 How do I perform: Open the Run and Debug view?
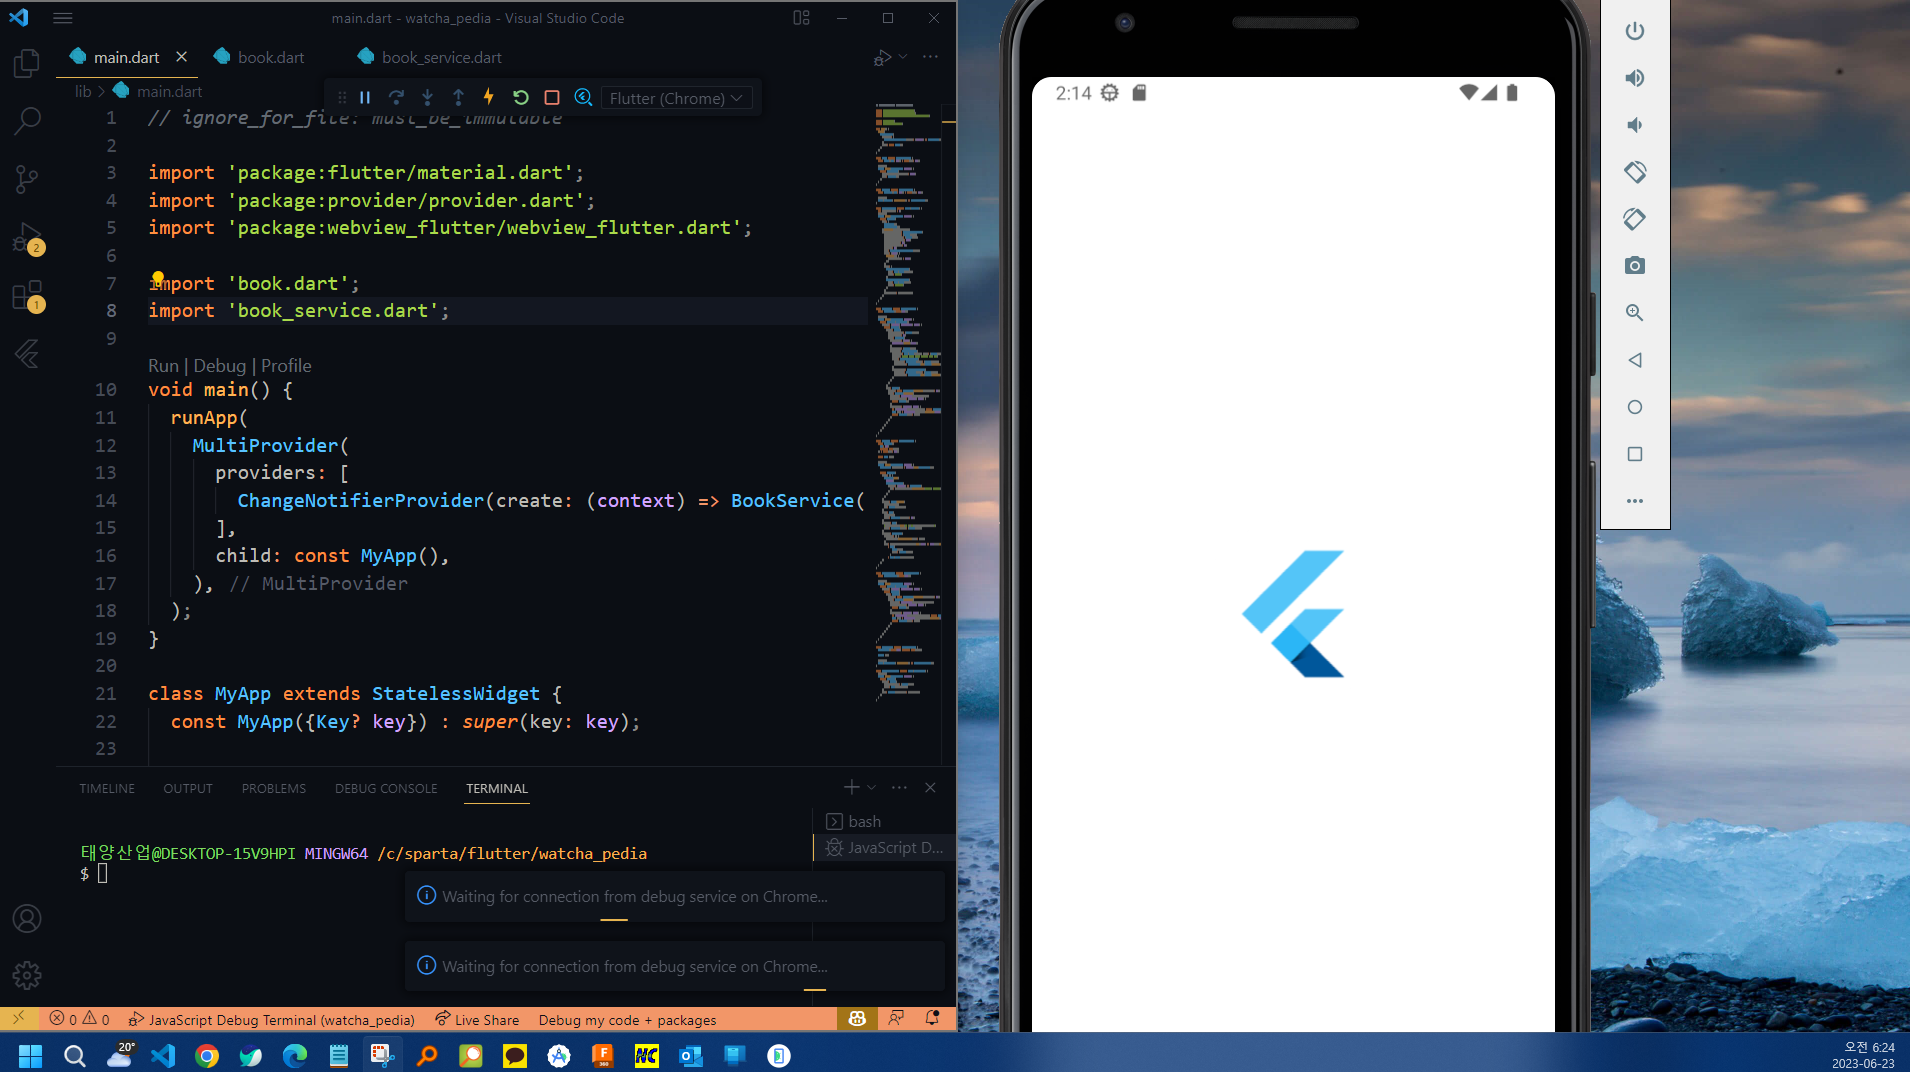[27, 238]
